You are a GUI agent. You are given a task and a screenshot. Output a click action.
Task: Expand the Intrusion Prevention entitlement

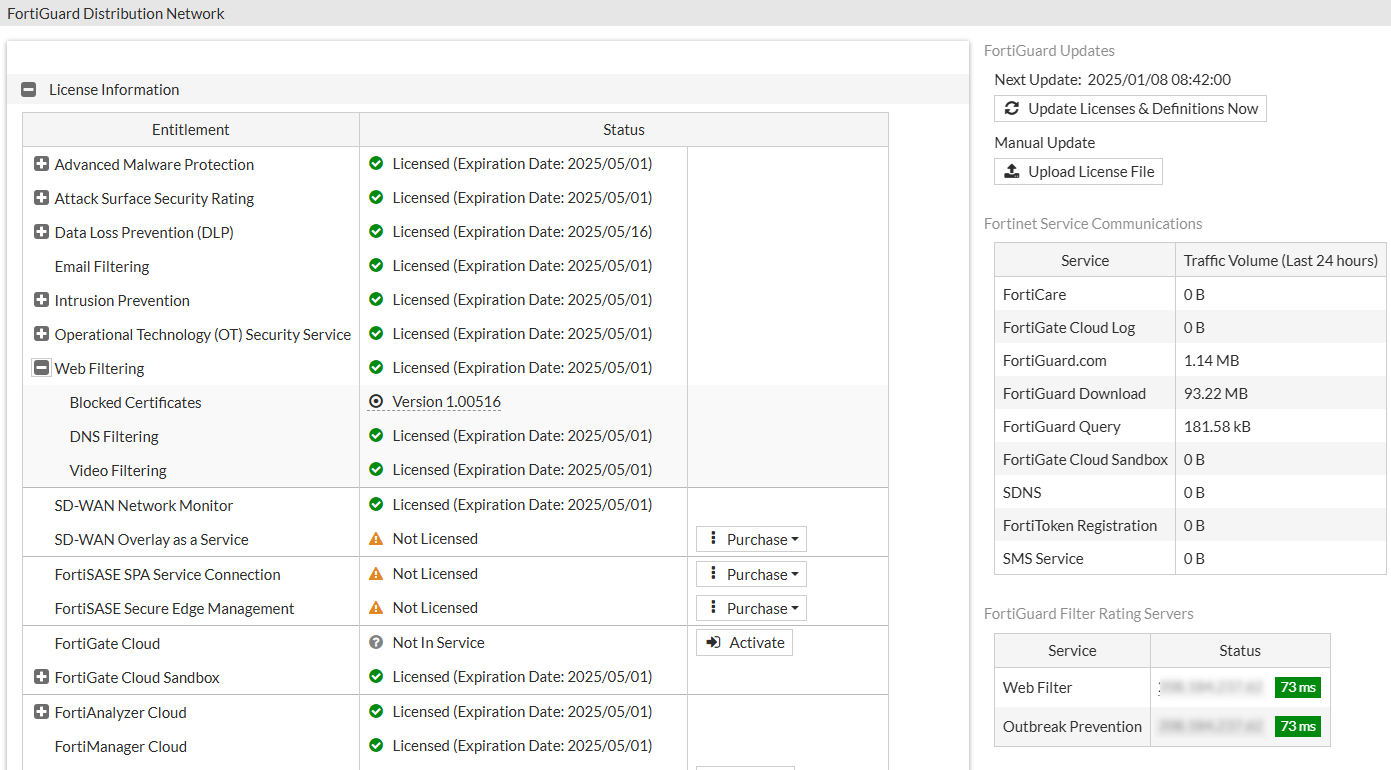41,300
